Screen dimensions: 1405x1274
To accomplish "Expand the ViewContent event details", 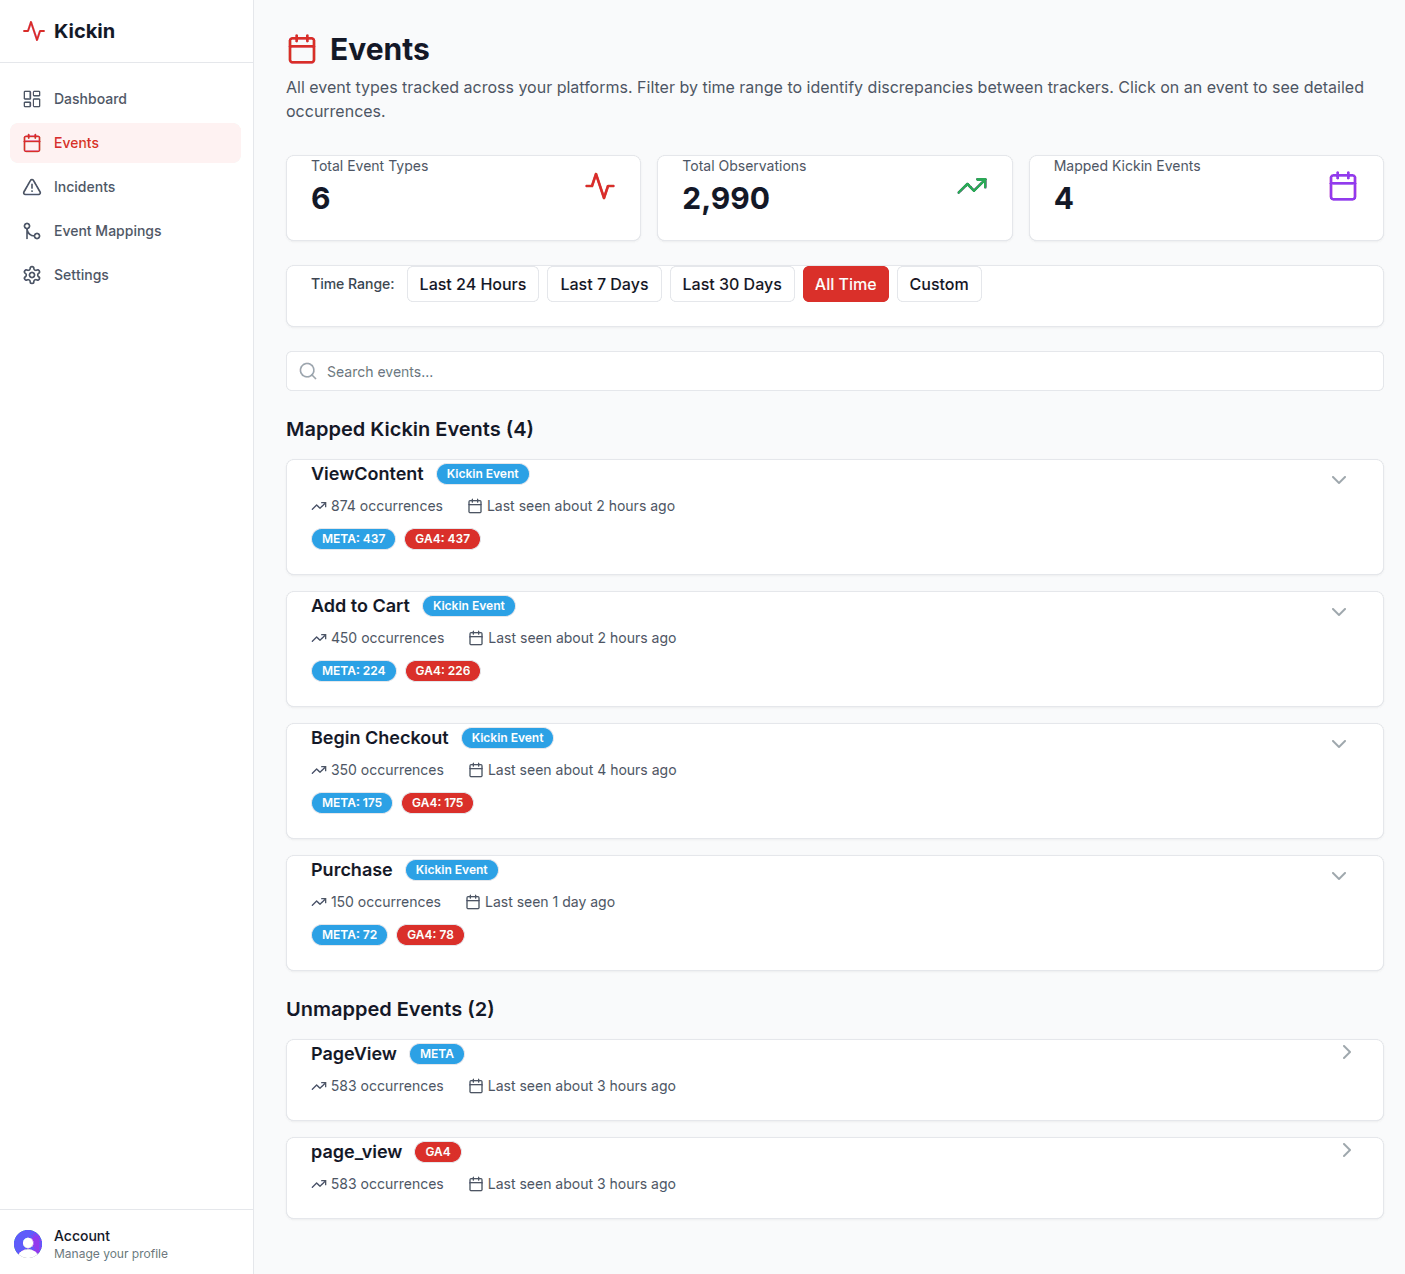I will click(1339, 479).
